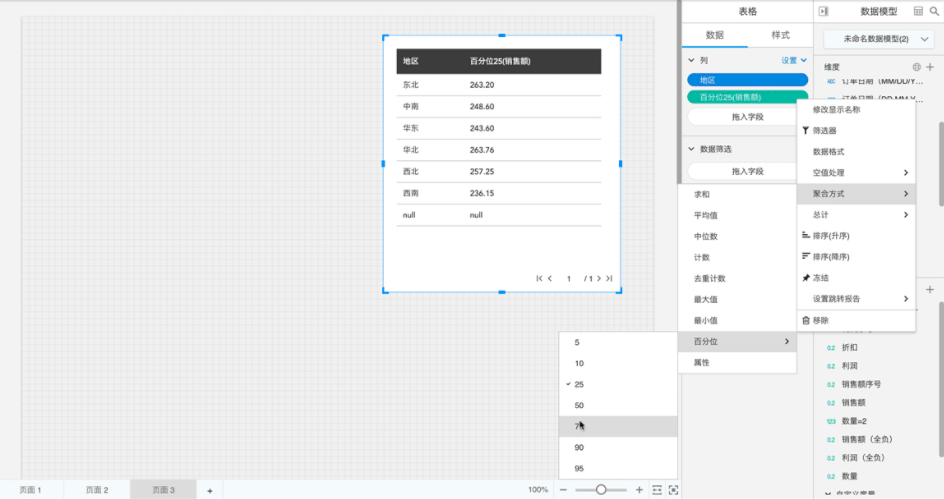Click the fullscreen fit icon at bottom
944x499 pixels.
click(673, 490)
